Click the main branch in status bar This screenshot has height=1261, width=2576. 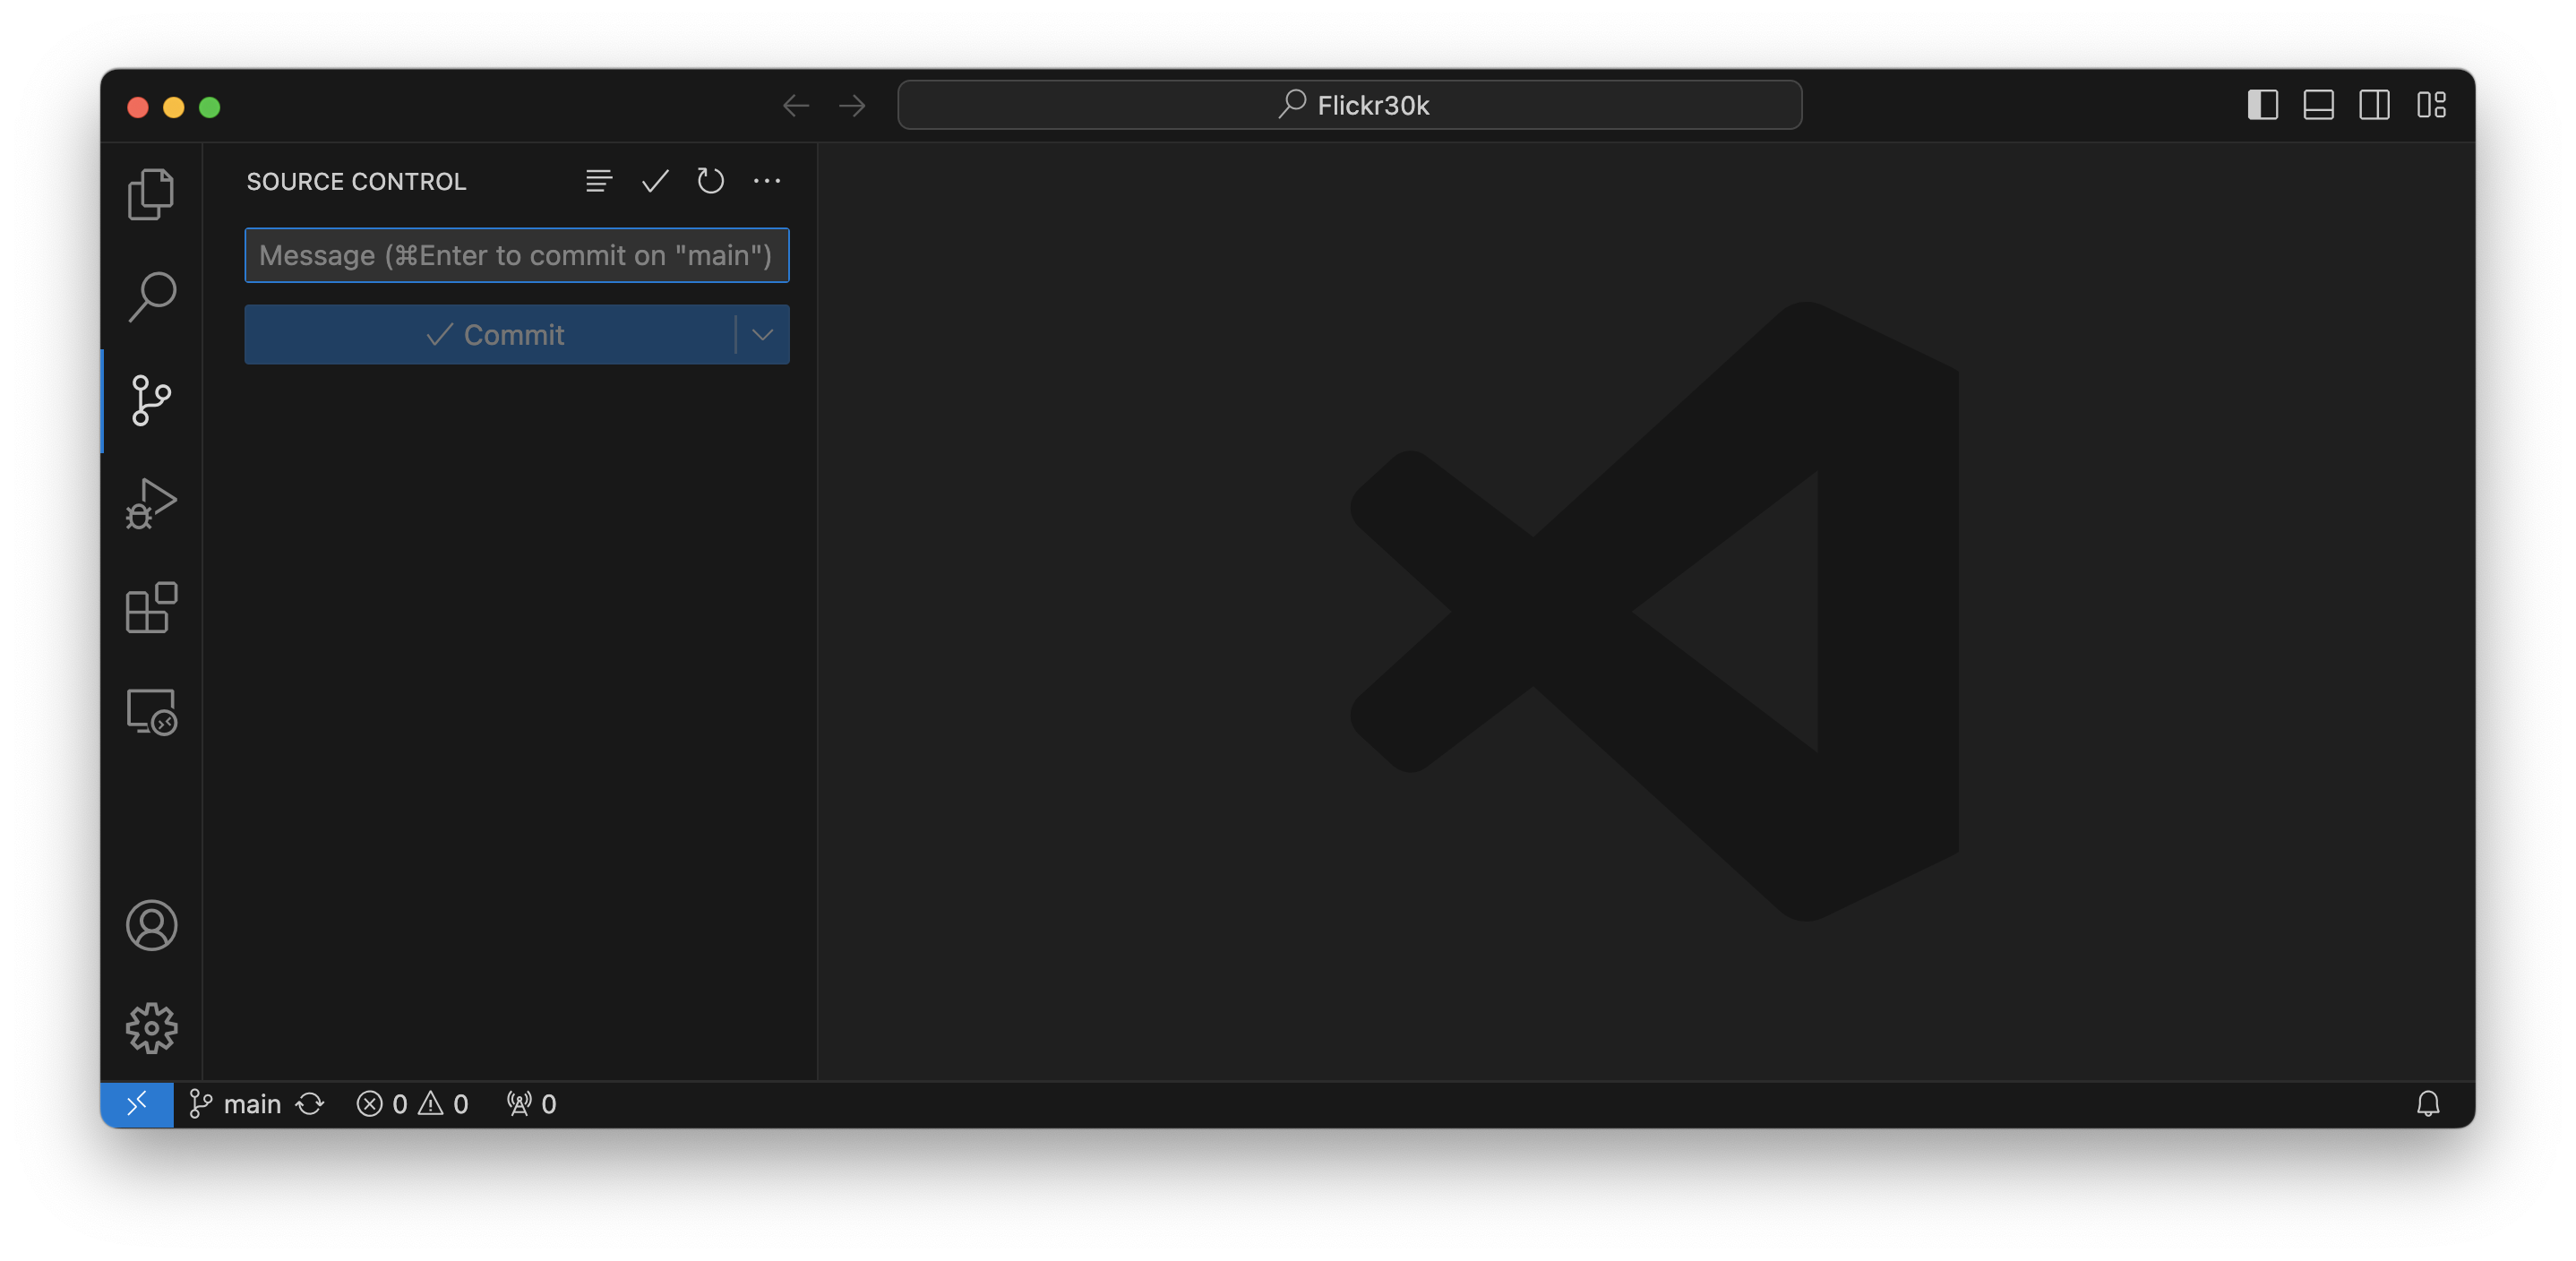point(237,1104)
